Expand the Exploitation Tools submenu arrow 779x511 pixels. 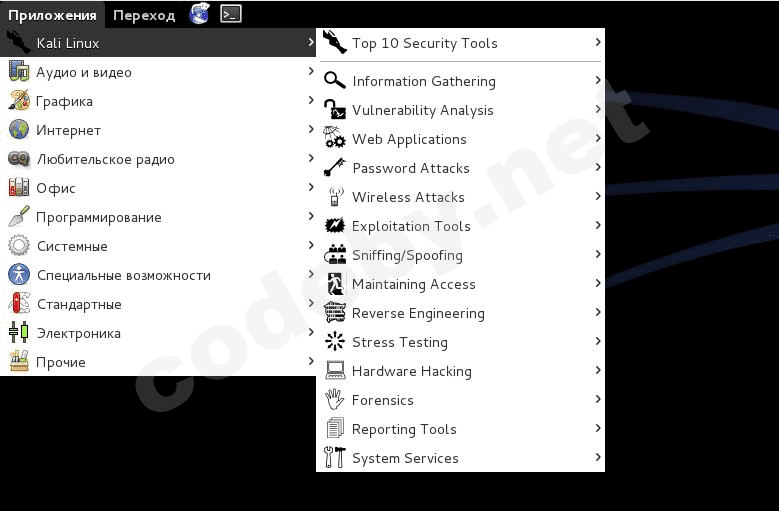pos(598,226)
